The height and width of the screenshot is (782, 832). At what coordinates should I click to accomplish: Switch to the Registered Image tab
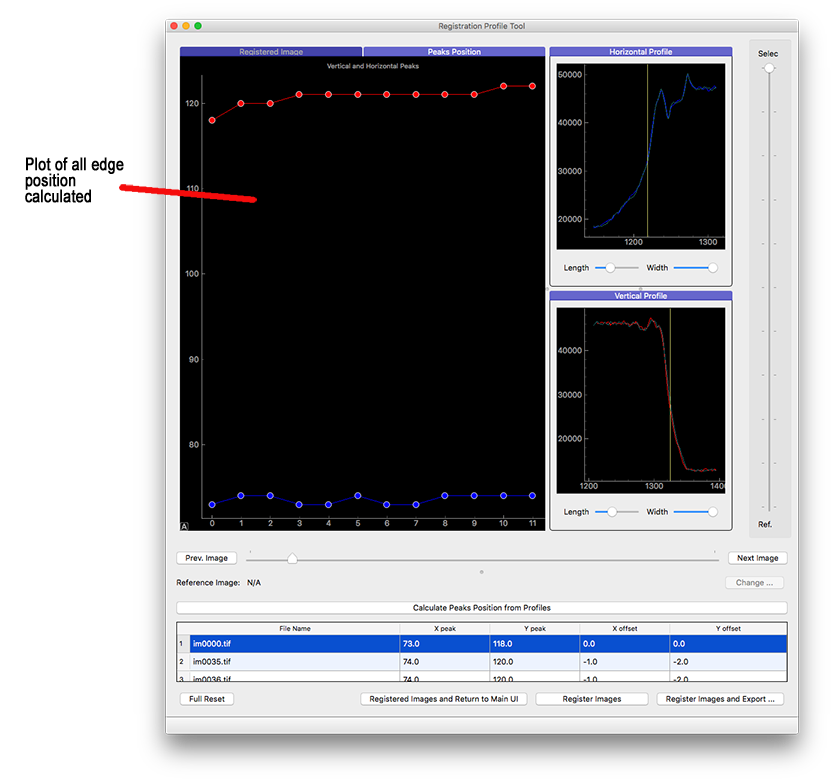[271, 52]
